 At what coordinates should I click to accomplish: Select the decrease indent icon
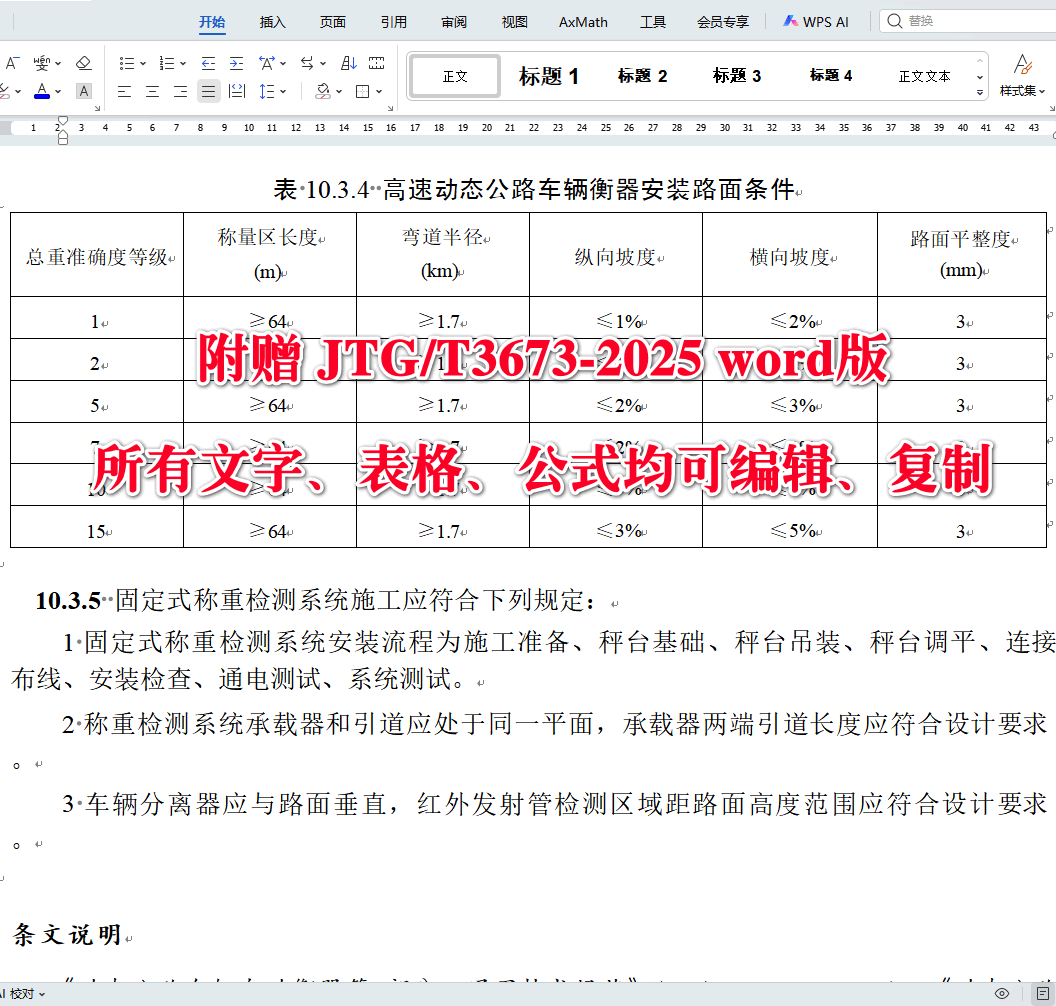pos(209,63)
